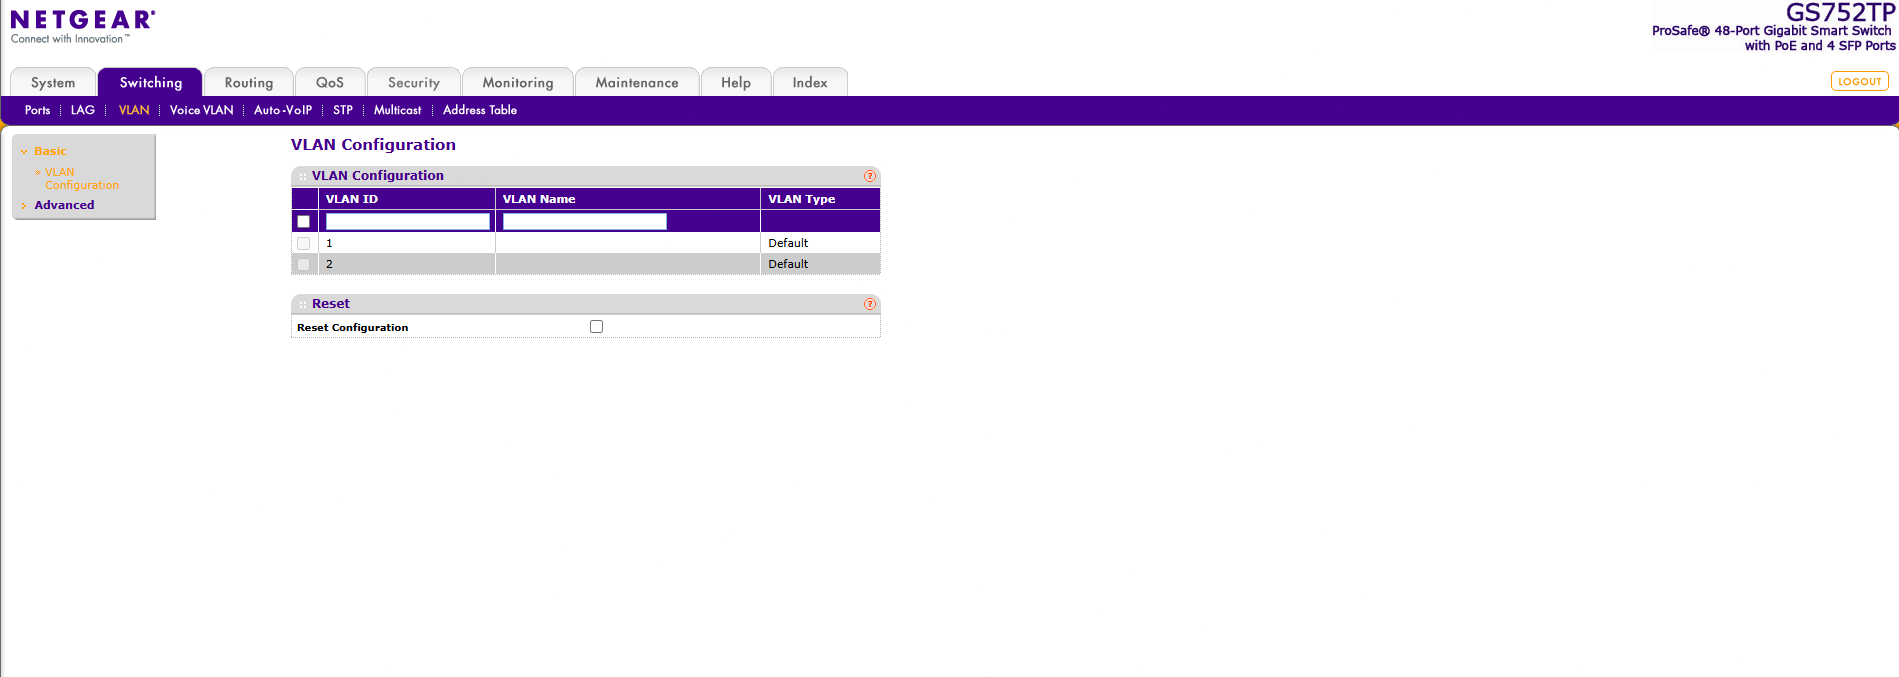
Task: Click the VLAN ID input field
Action: point(407,222)
